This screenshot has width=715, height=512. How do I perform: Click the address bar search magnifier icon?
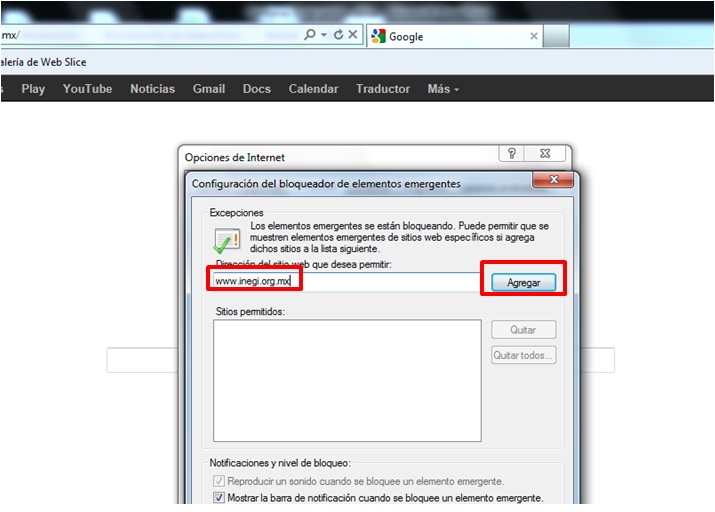tap(310, 35)
